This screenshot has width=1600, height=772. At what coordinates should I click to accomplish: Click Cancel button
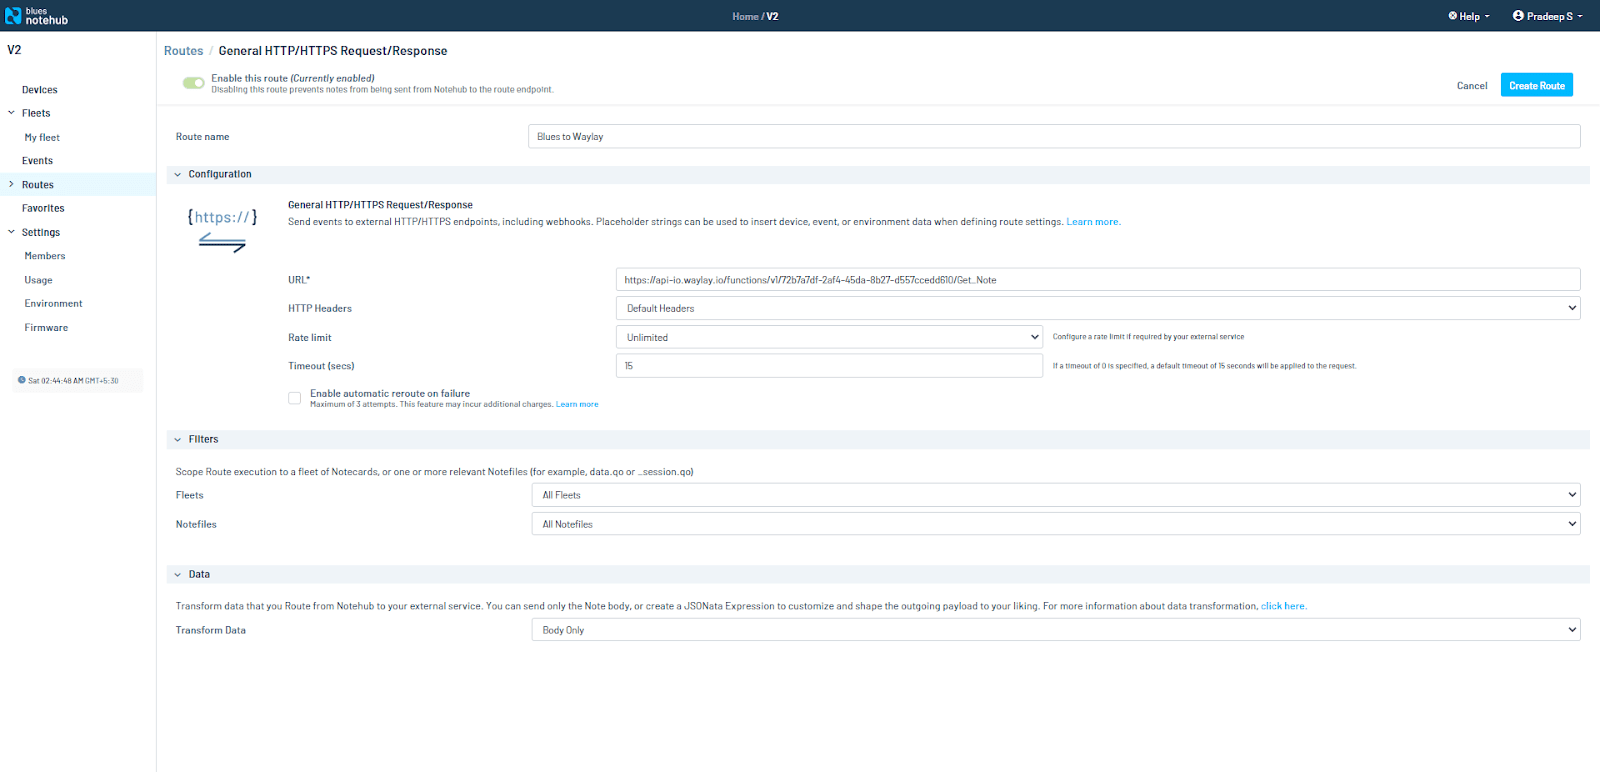(x=1472, y=86)
